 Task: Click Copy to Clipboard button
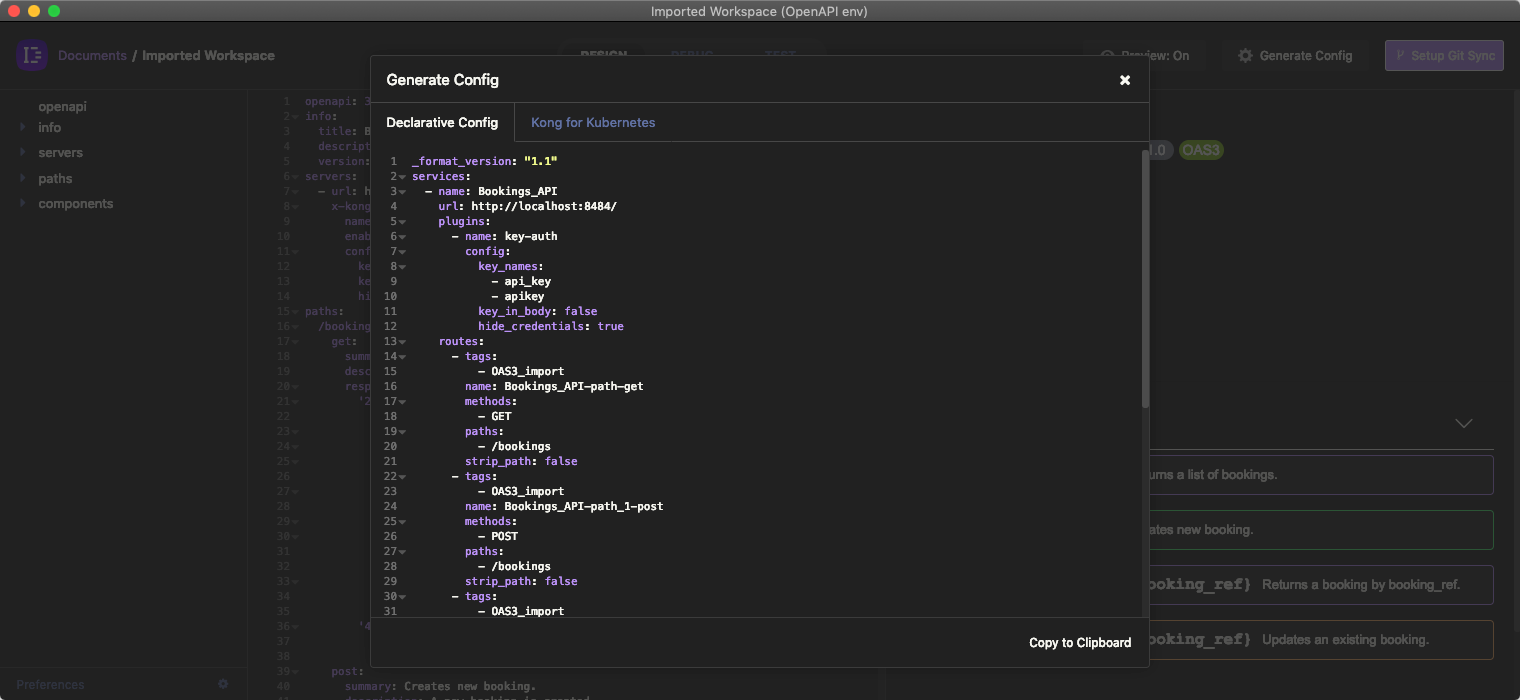1080,643
